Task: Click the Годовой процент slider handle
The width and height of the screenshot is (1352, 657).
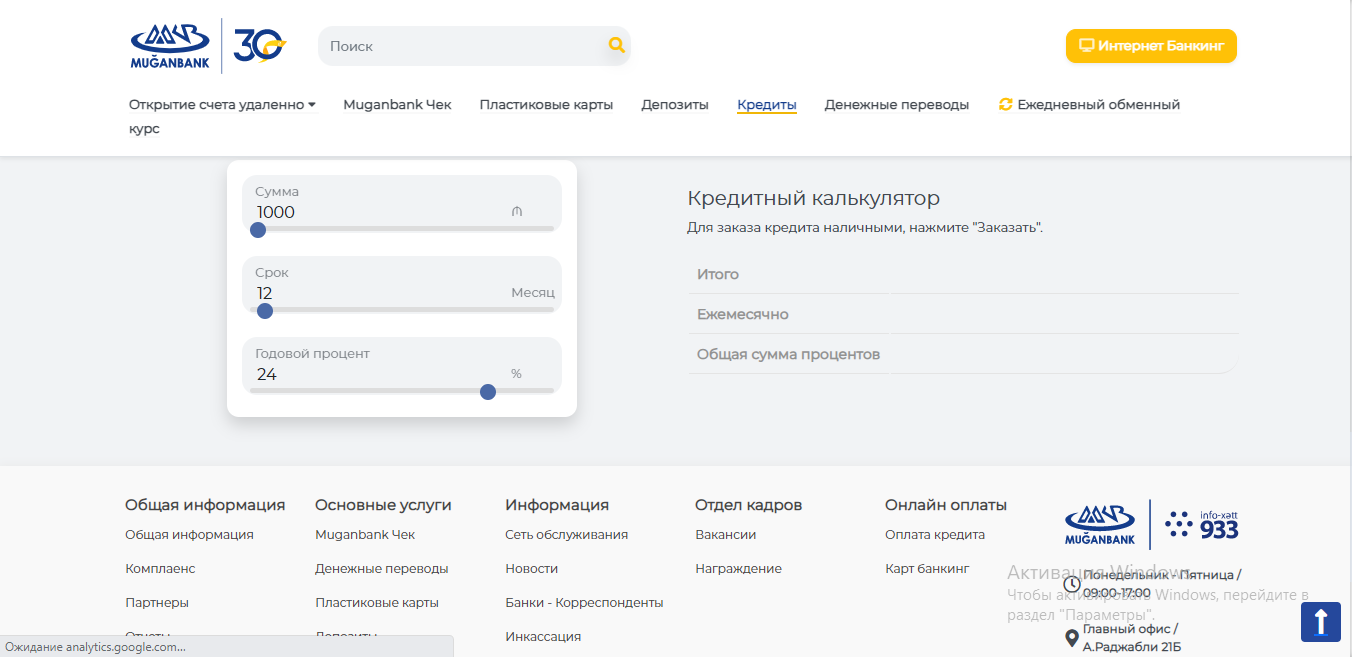Action: coord(488,392)
